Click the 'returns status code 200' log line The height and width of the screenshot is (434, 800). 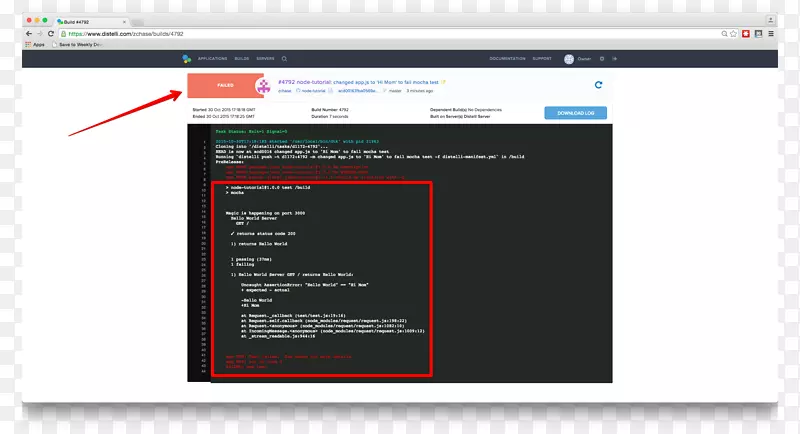[263, 234]
